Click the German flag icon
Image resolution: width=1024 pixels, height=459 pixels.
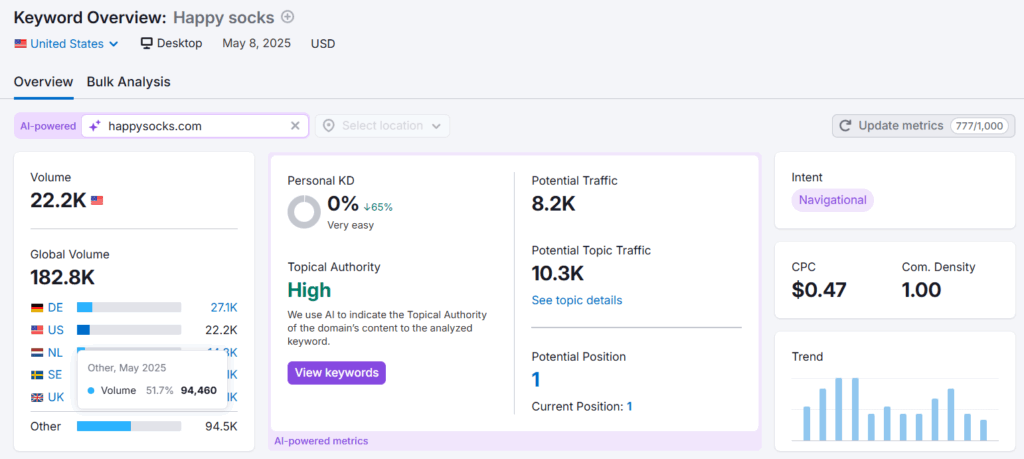click(37, 308)
